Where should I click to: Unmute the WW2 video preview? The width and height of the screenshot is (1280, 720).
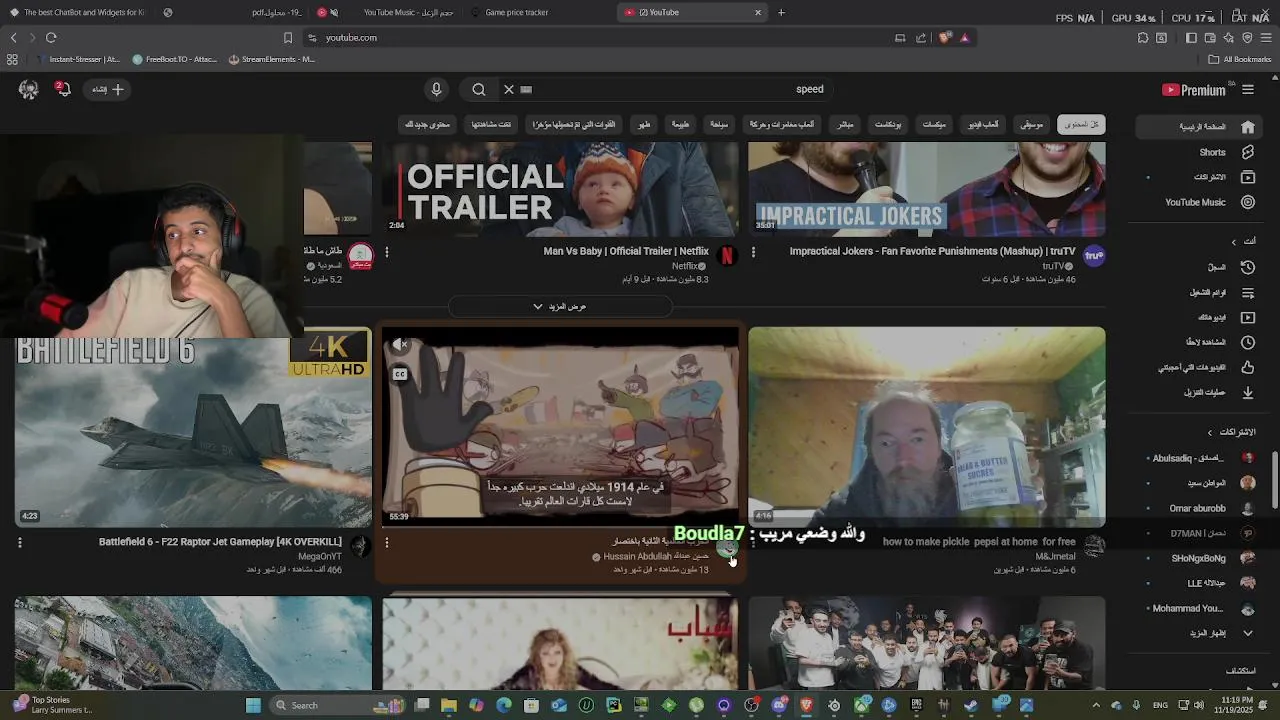point(400,345)
